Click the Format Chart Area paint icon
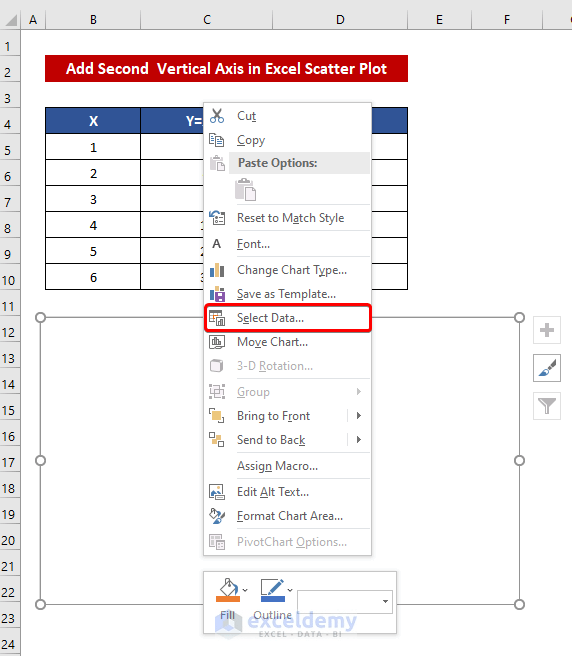The image size is (572, 656). click(x=217, y=516)
